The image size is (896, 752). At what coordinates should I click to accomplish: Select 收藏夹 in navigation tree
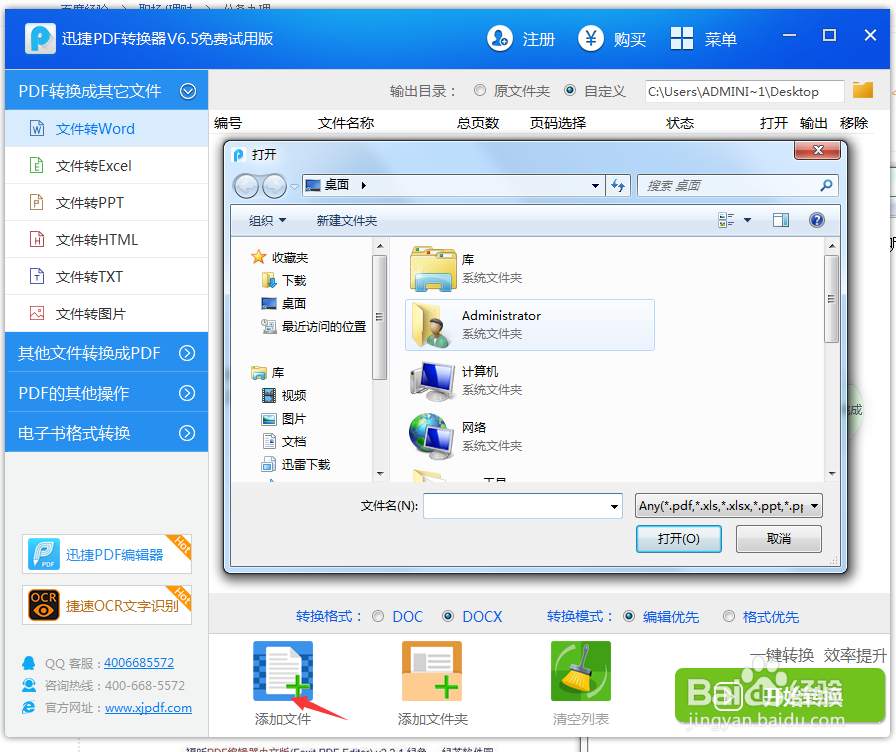(x=280, y=257)
